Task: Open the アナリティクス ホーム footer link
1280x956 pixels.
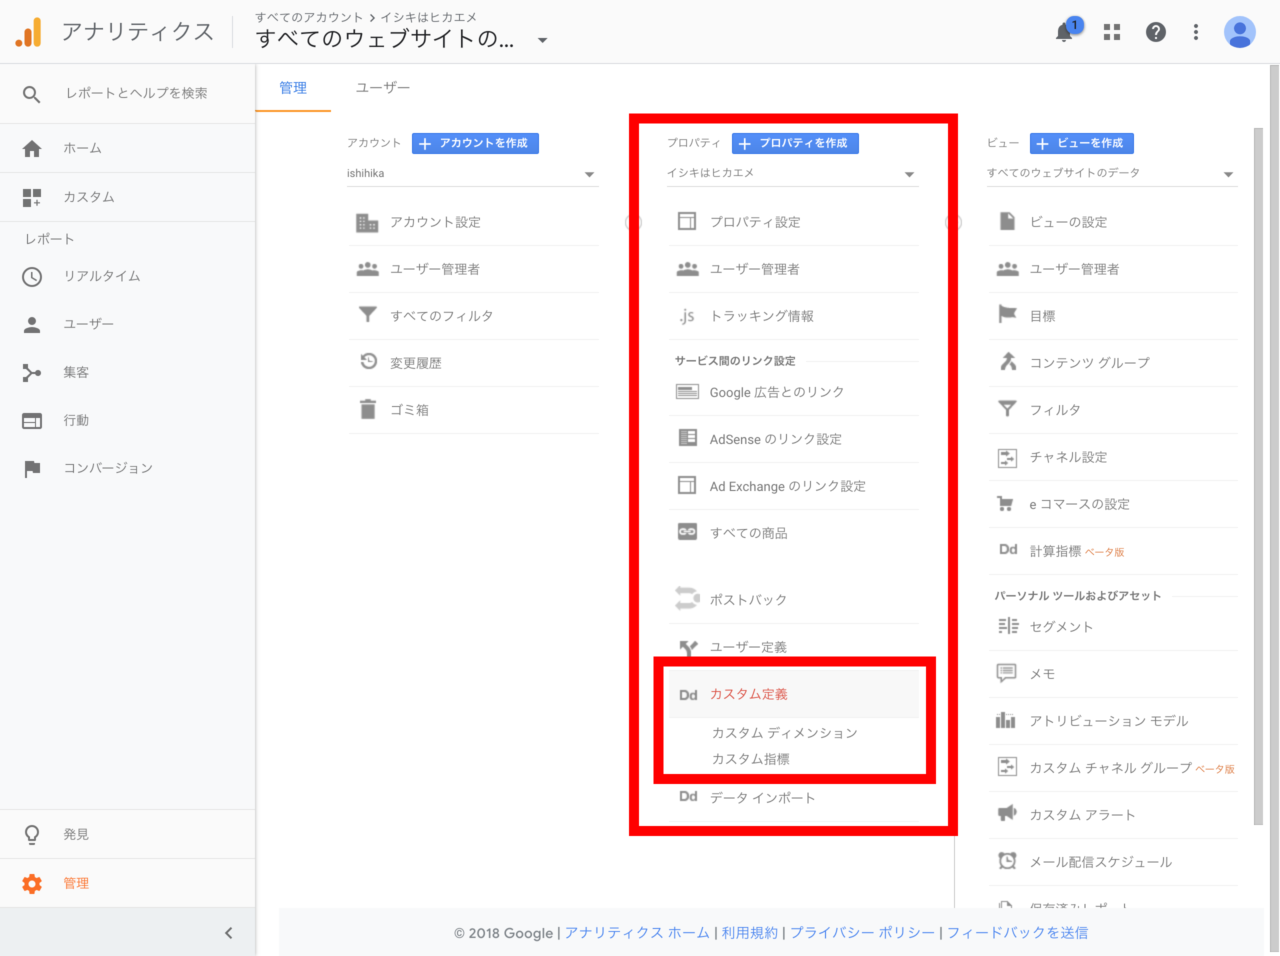Action: coord(637,933)
